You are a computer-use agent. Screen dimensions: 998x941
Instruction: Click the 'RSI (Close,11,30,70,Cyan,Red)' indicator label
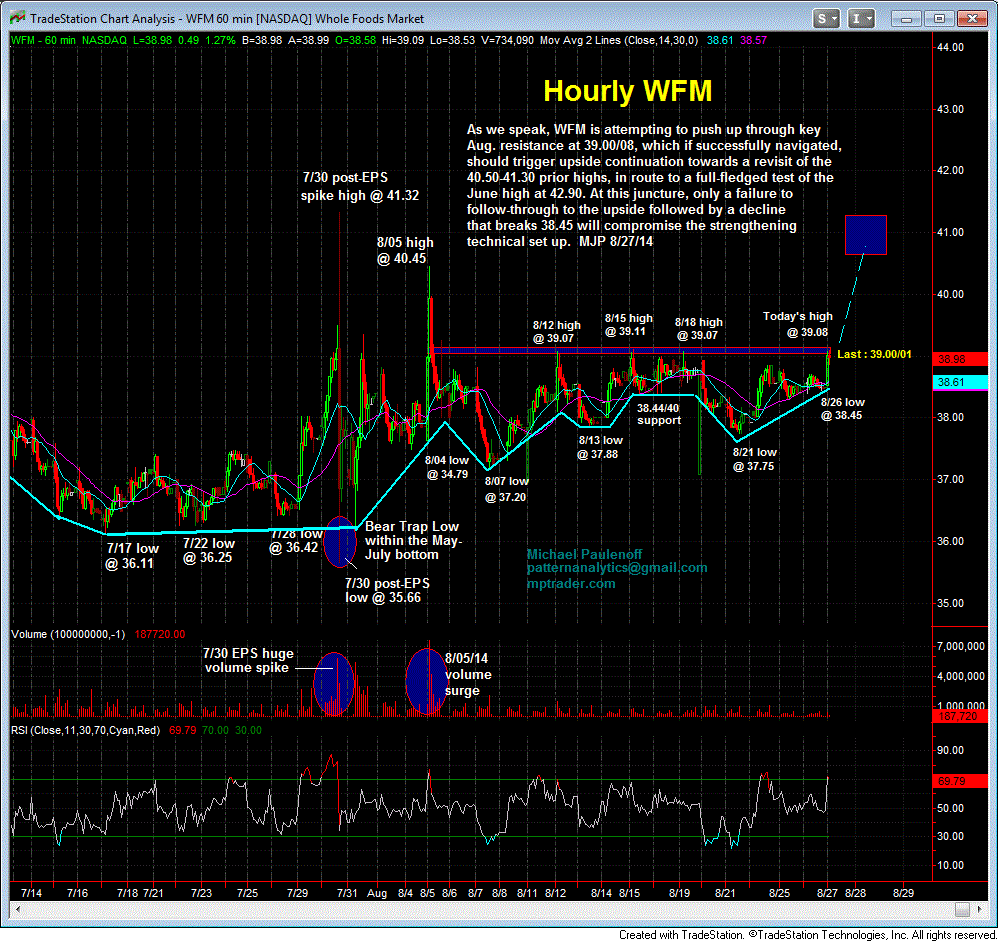(x=85, y=730)
